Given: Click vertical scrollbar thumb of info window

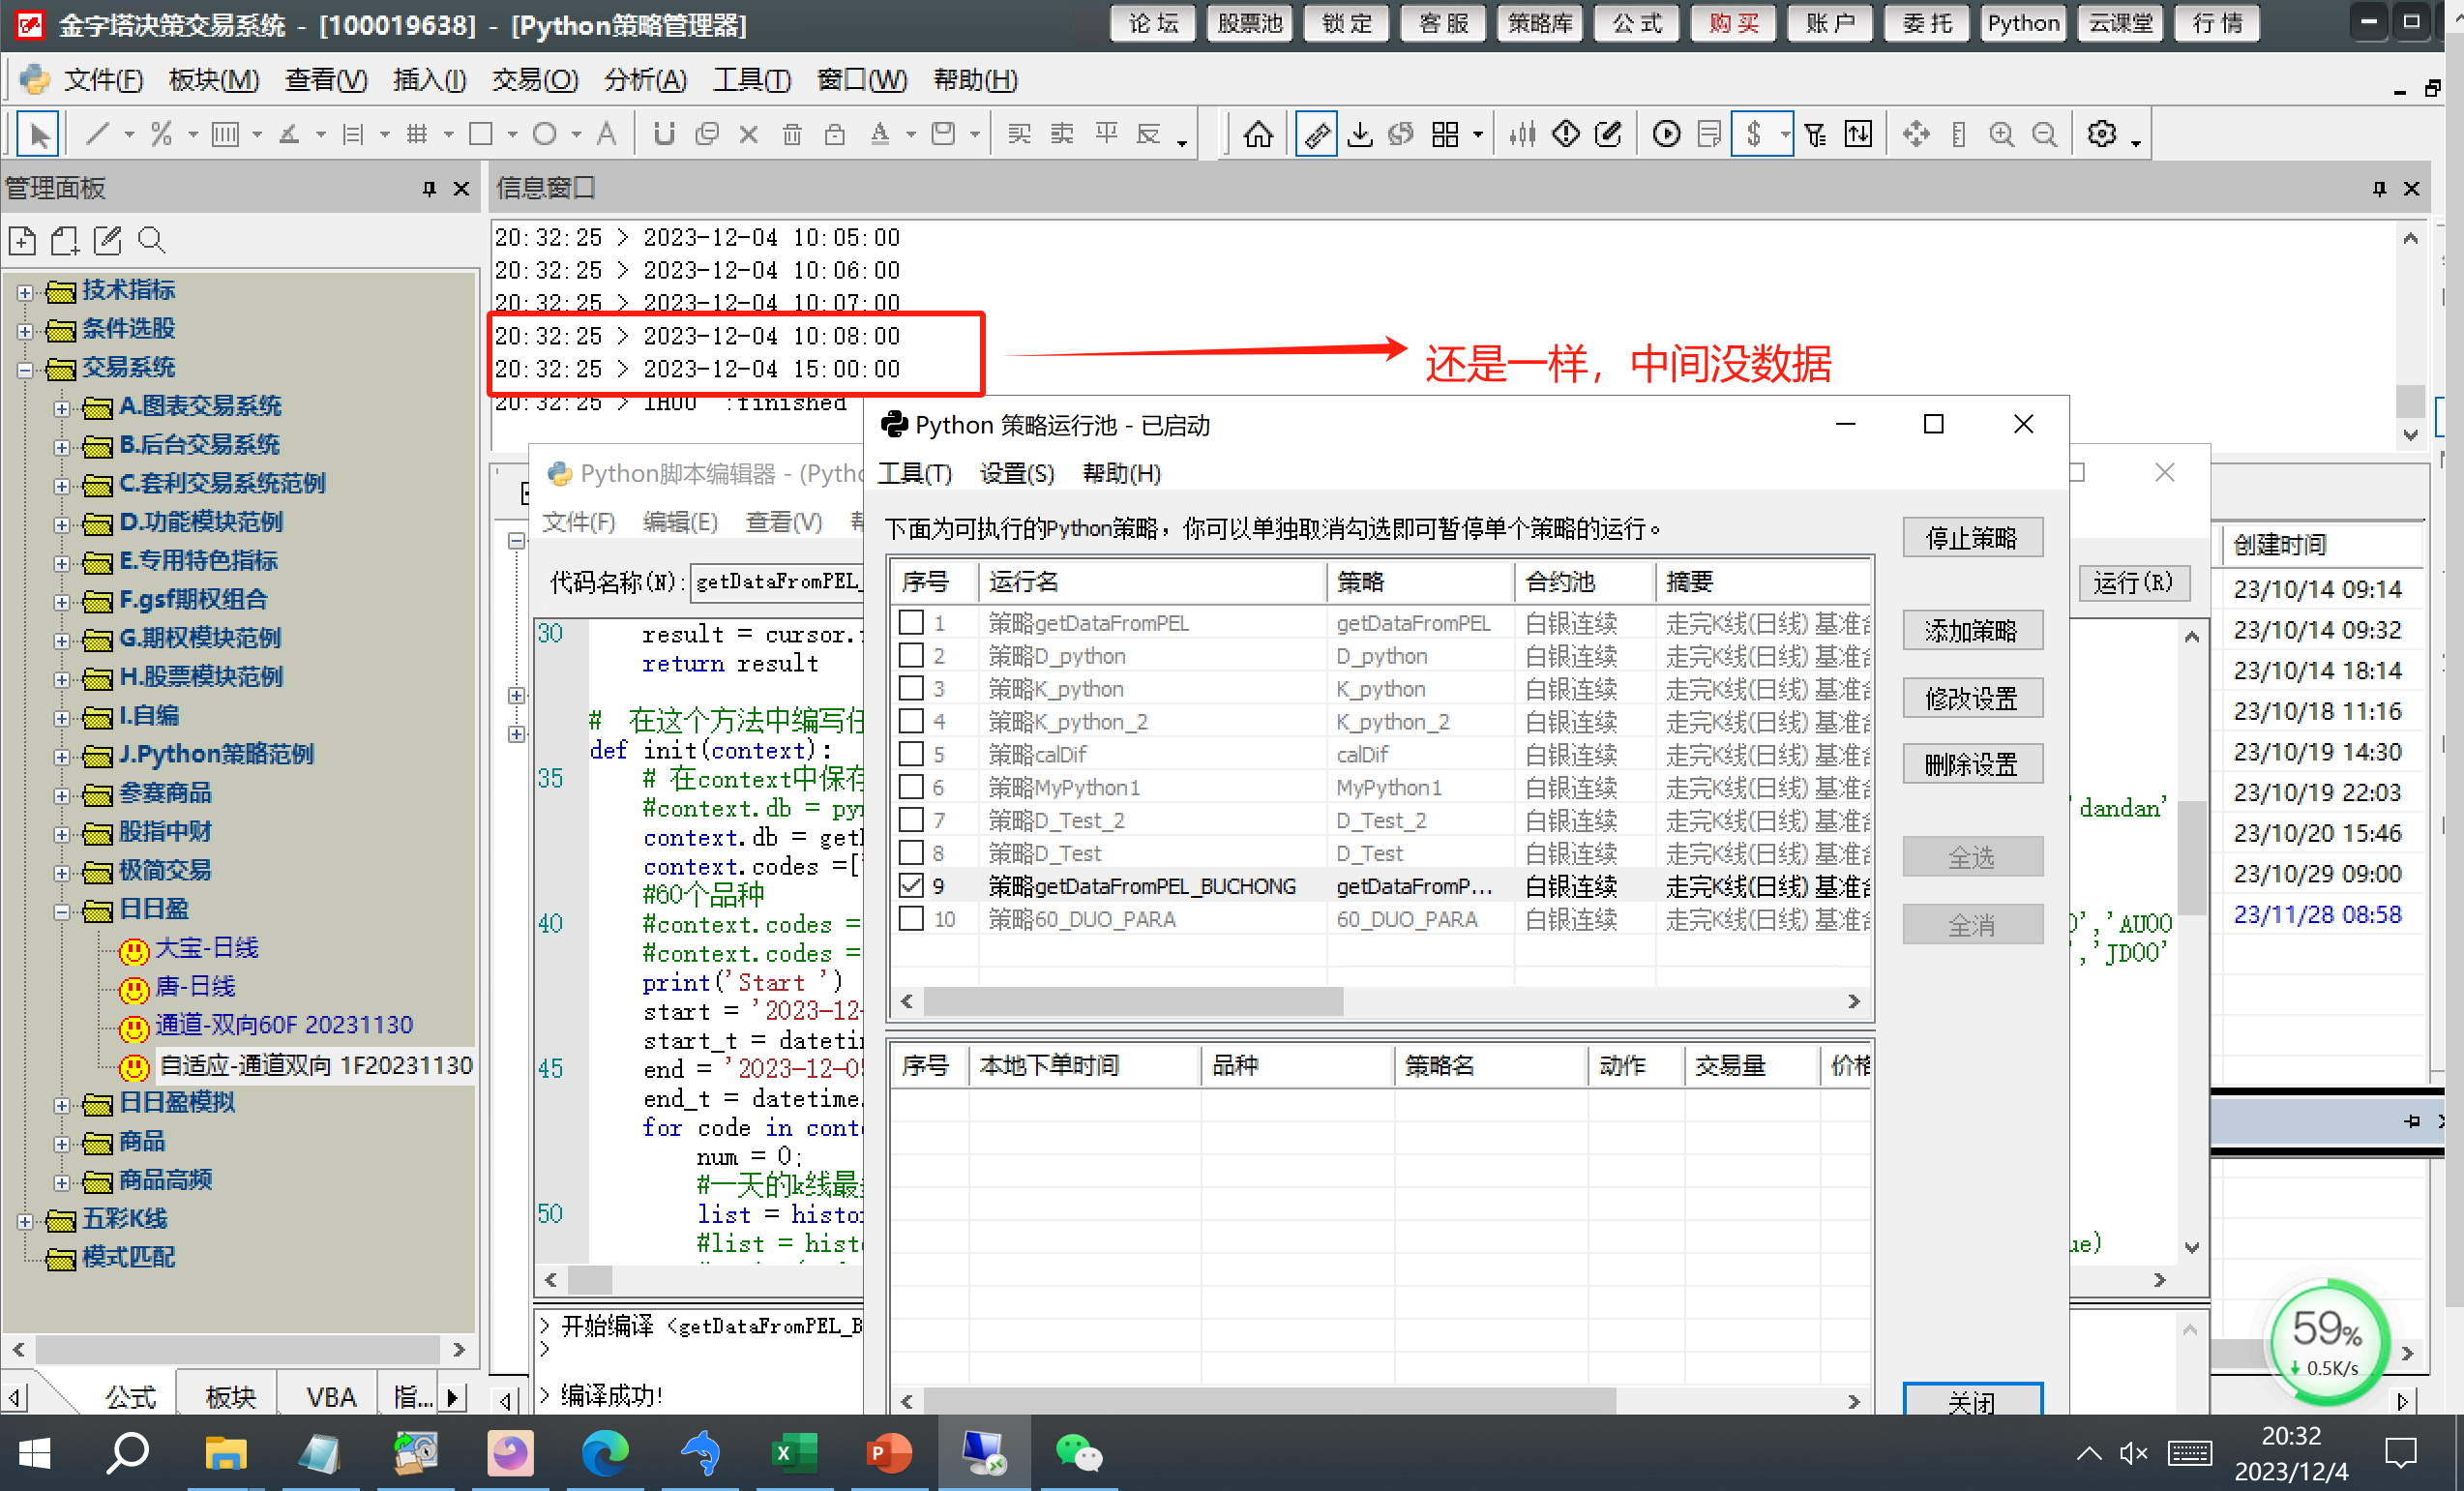Looking at the screenshot, I should pyautogui.click(x=2410, y=400).
